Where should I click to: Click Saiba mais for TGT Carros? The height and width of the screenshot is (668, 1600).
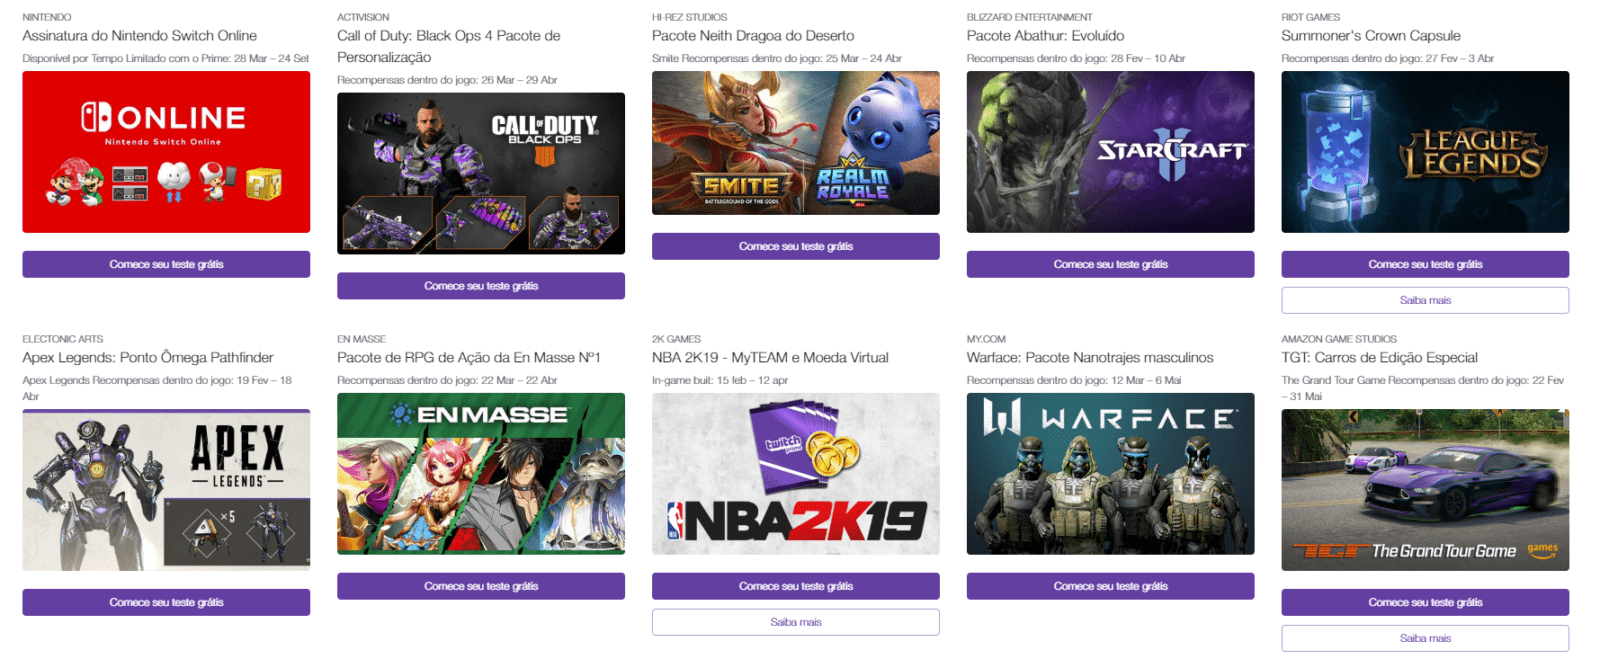pyautogui.click(x=1425, y=638)
